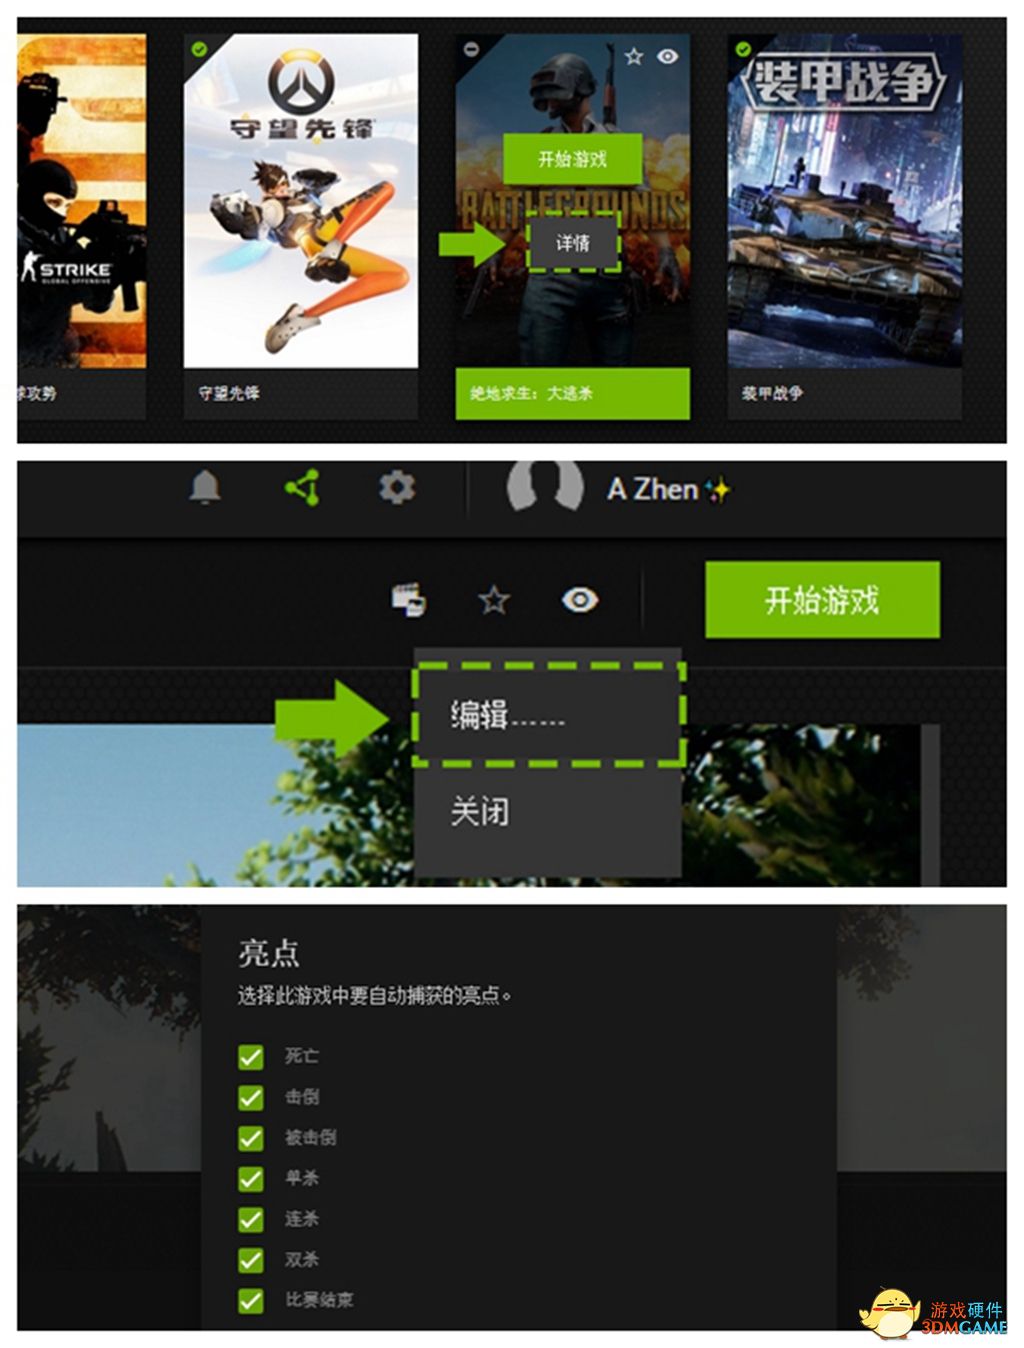This screenshot has height=1348, width=1024.
Task: Click 详情 button on PUBG cover
Action: click(573, 243)
